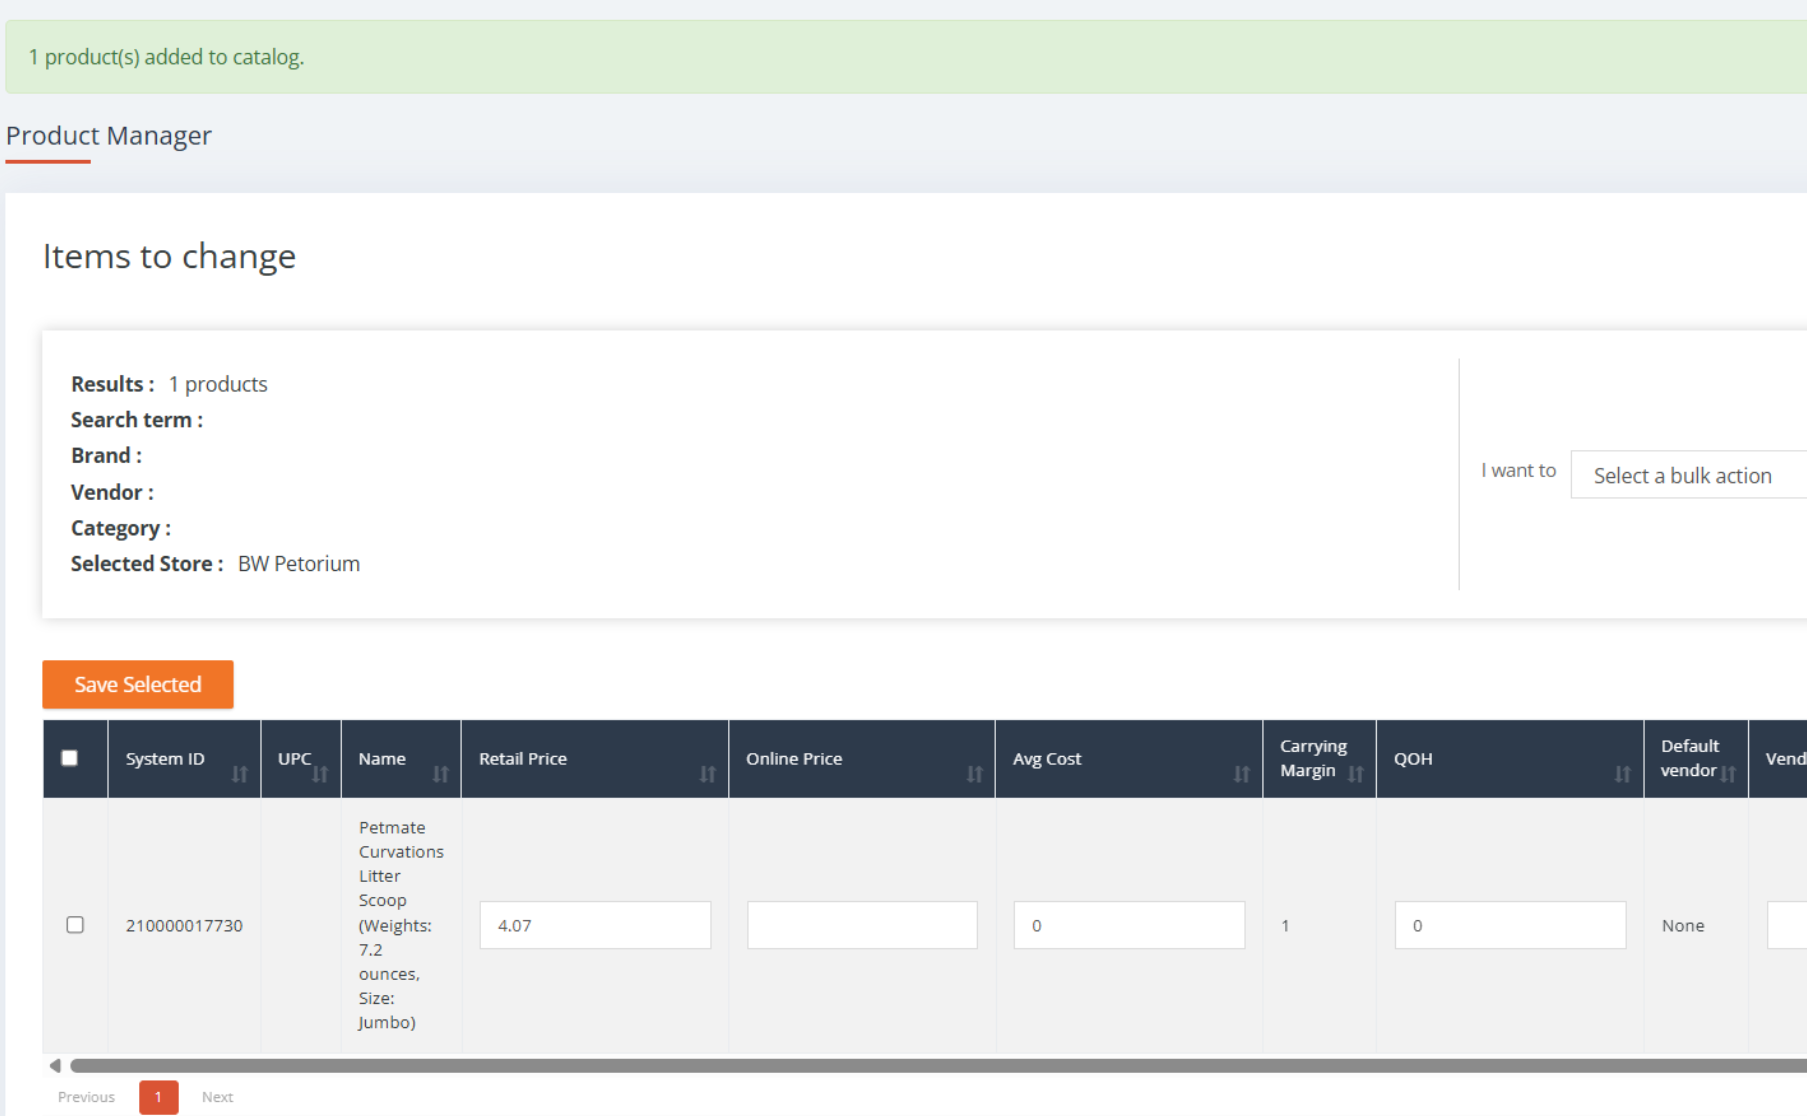1808x1116 pixels.
Task: Click the Avg Cost input field
Action: pyautogui.click(x=1129, y=925)
